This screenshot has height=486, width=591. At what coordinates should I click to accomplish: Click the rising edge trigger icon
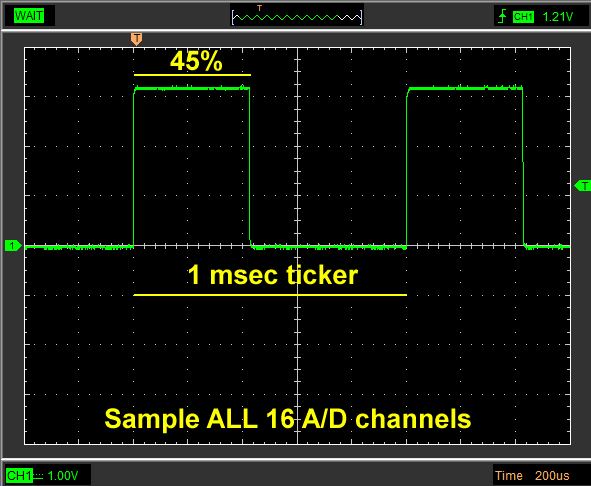502,17
